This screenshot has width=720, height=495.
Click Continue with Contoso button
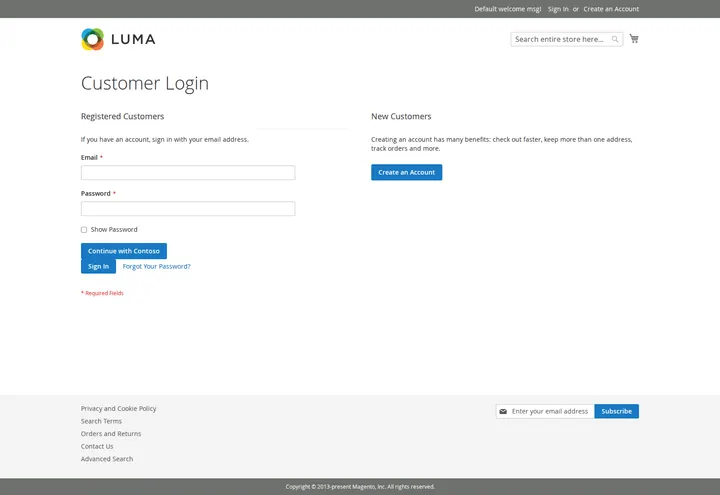coord(124,251)
